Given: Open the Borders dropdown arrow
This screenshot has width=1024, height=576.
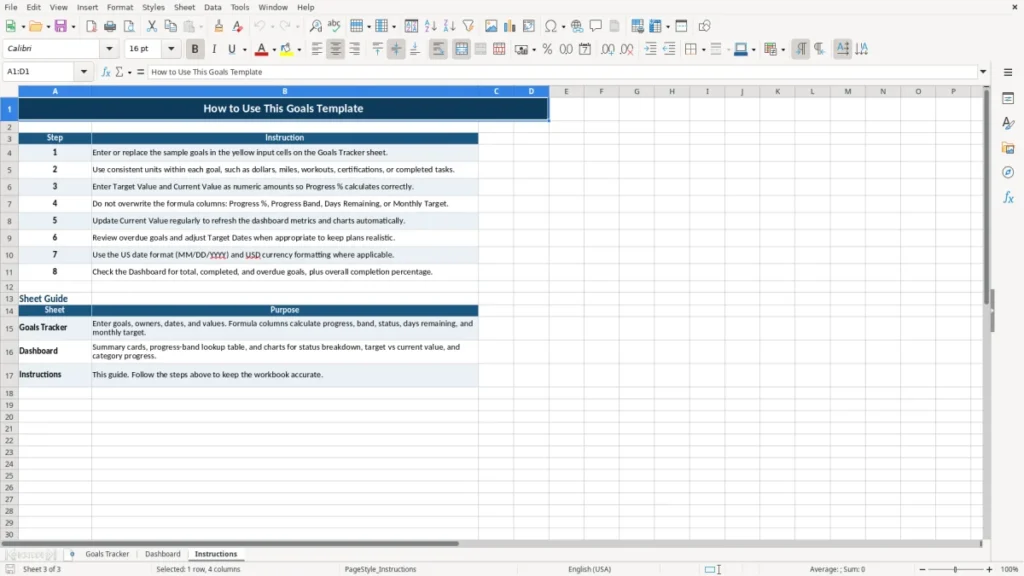Looking at the screenshot, I should pyautogui.click(x=703, y=50).
